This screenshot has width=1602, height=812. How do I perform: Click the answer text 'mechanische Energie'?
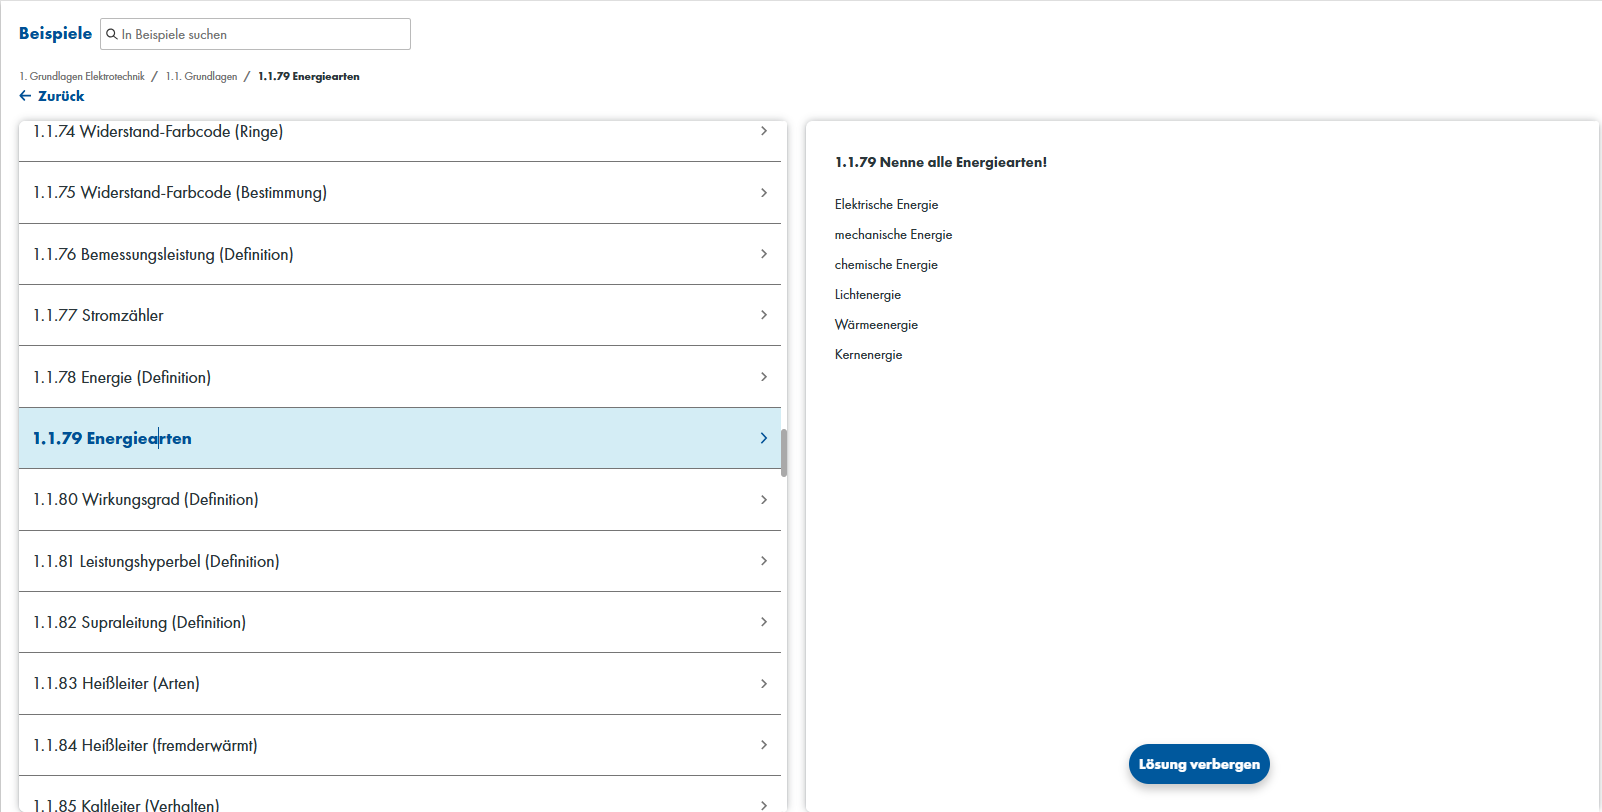coord(894,234)
